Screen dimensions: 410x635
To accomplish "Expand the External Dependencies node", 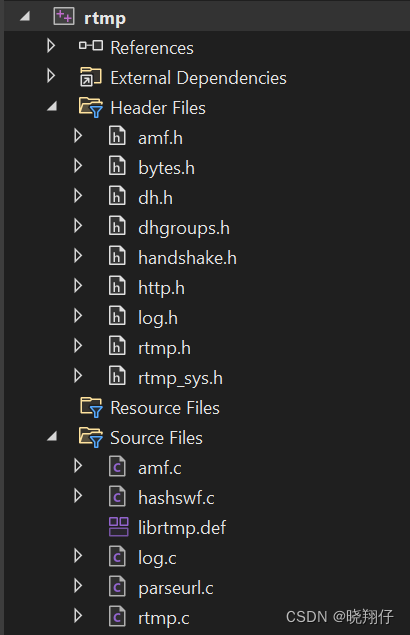I will [x=51, y=76].
